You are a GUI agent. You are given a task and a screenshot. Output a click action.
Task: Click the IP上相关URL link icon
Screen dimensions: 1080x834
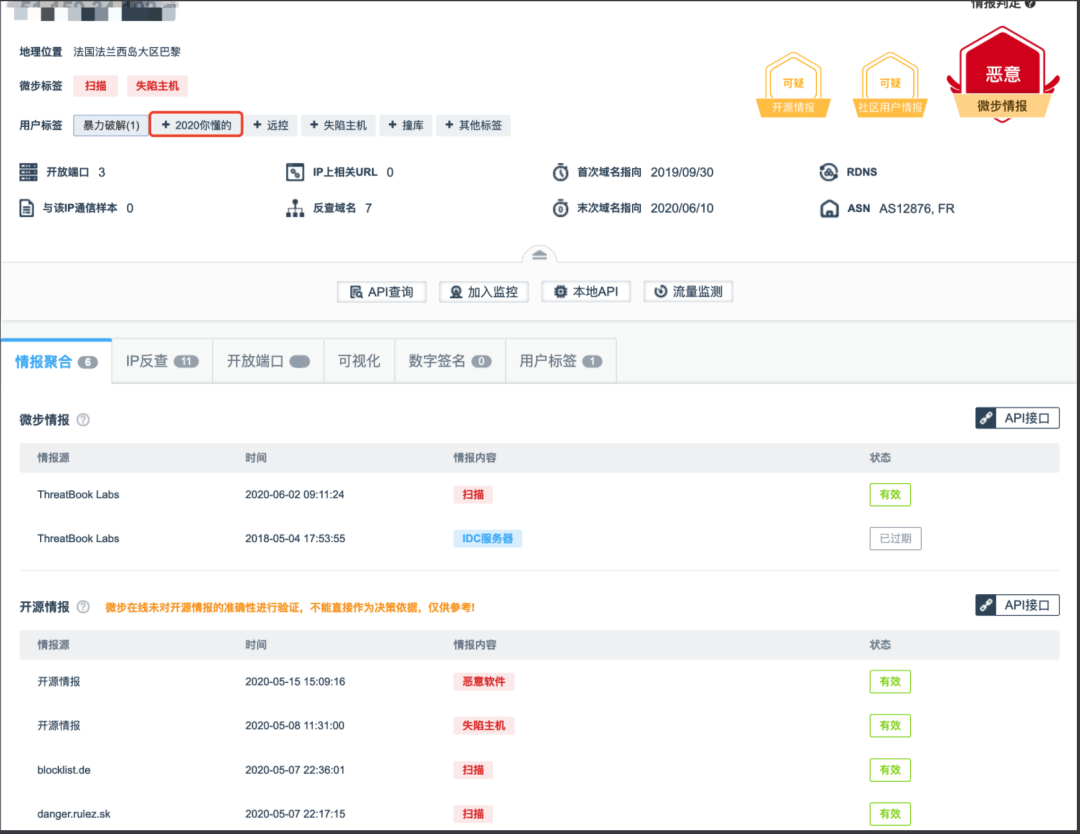pyautogui.click(x=296, y=171)
